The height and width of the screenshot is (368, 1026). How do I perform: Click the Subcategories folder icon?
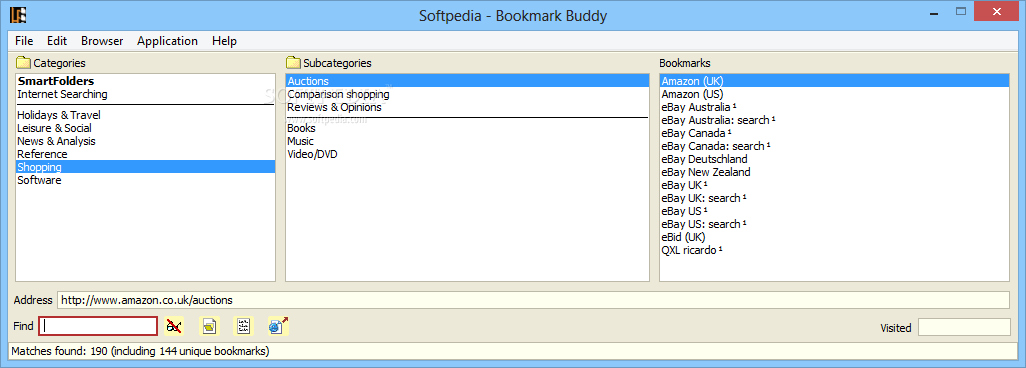click(293, 63)
